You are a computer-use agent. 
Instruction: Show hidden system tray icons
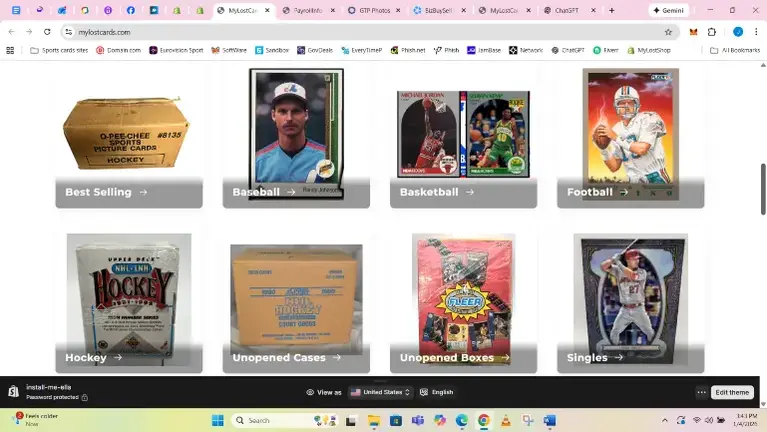click(x=664, y=420)
